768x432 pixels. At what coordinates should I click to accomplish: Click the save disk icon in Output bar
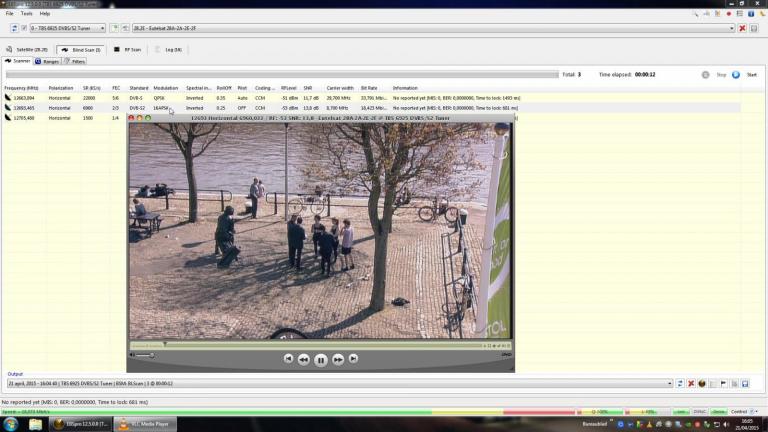(745, 383)
